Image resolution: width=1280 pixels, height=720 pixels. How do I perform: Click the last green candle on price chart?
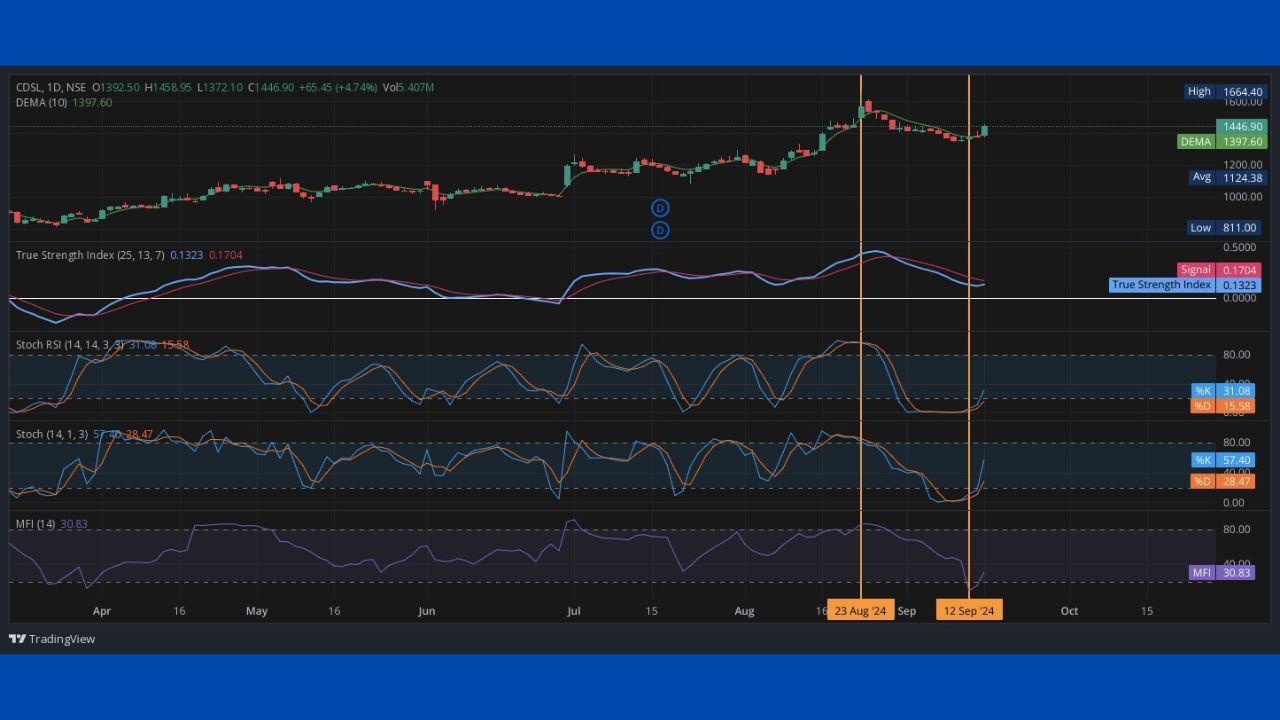point(985,130)
